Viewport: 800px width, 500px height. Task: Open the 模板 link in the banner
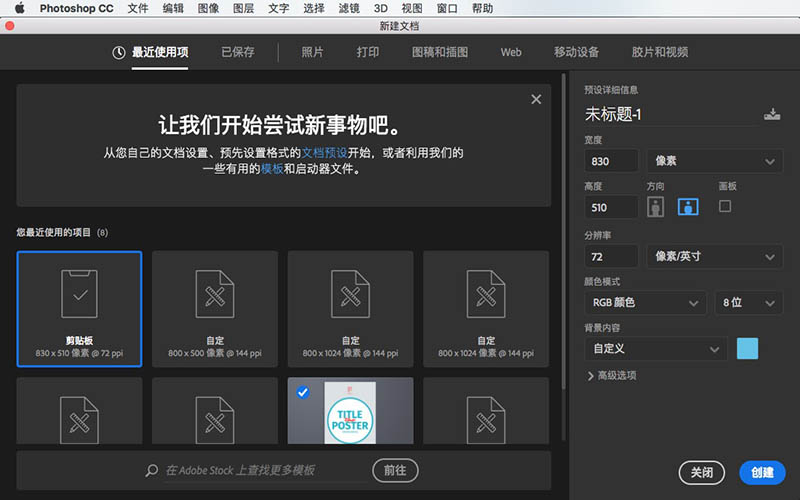coord(272,169)
